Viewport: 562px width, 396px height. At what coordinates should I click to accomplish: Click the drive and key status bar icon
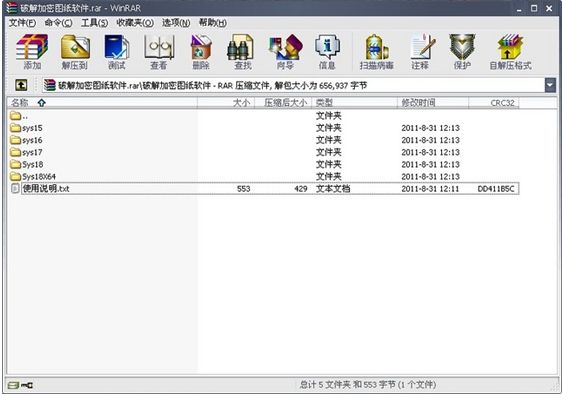(x=21, y=385)
